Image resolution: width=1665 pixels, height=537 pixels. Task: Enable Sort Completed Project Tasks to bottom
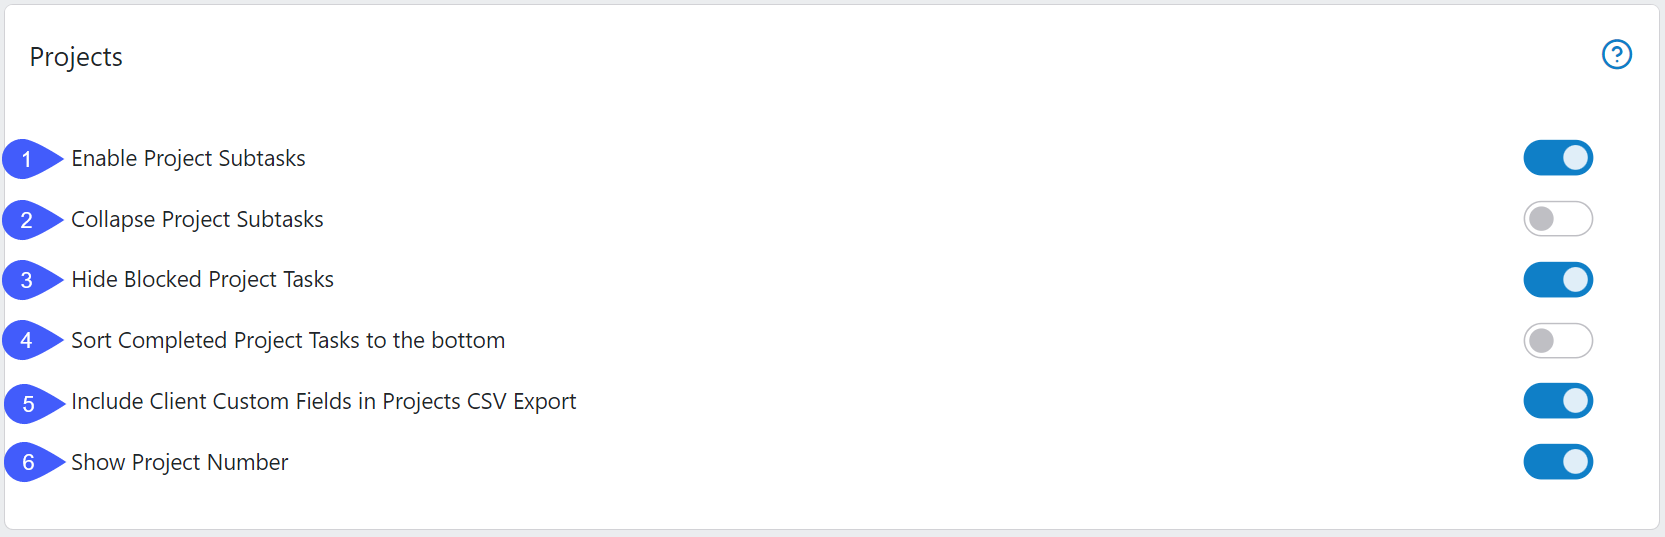click(1558, 341)
